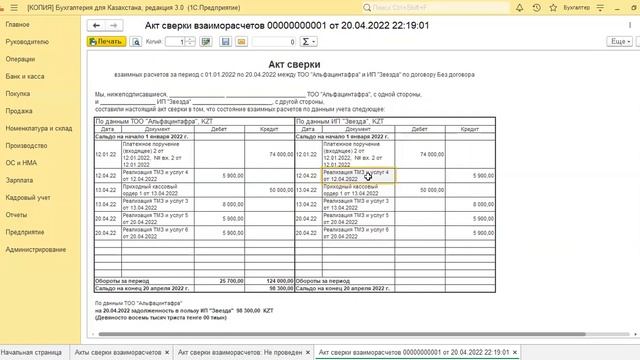This screenshot has width=640, height=360.
Task: Select the 8 000,00 debit cell on Альфацинтафра side
Action: pyautogui.click(x=220, y=204)
